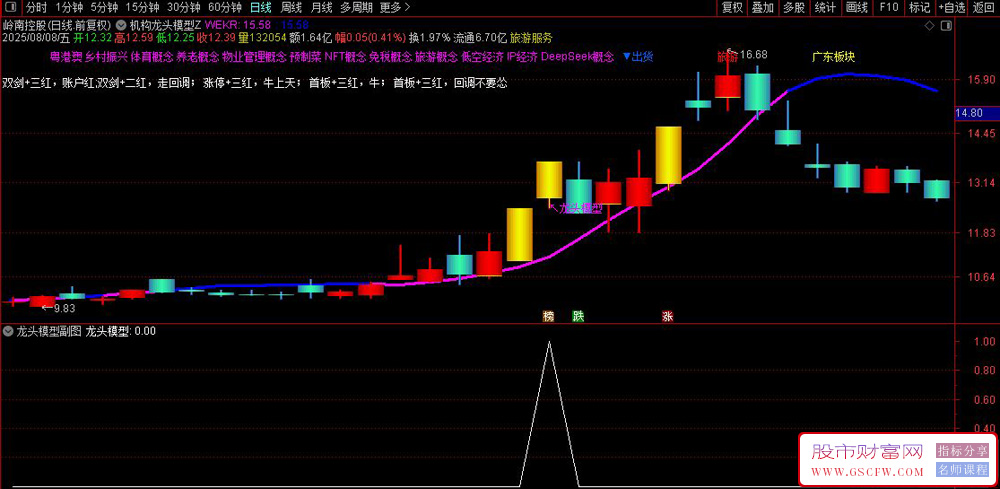Switch to the 30分钟 period tab
This screenshot has width=1000, height=489.
(x=184, y=8)
